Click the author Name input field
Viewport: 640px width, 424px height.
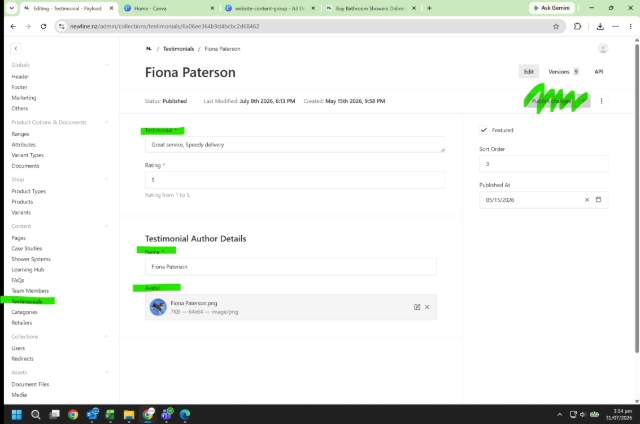291,266
